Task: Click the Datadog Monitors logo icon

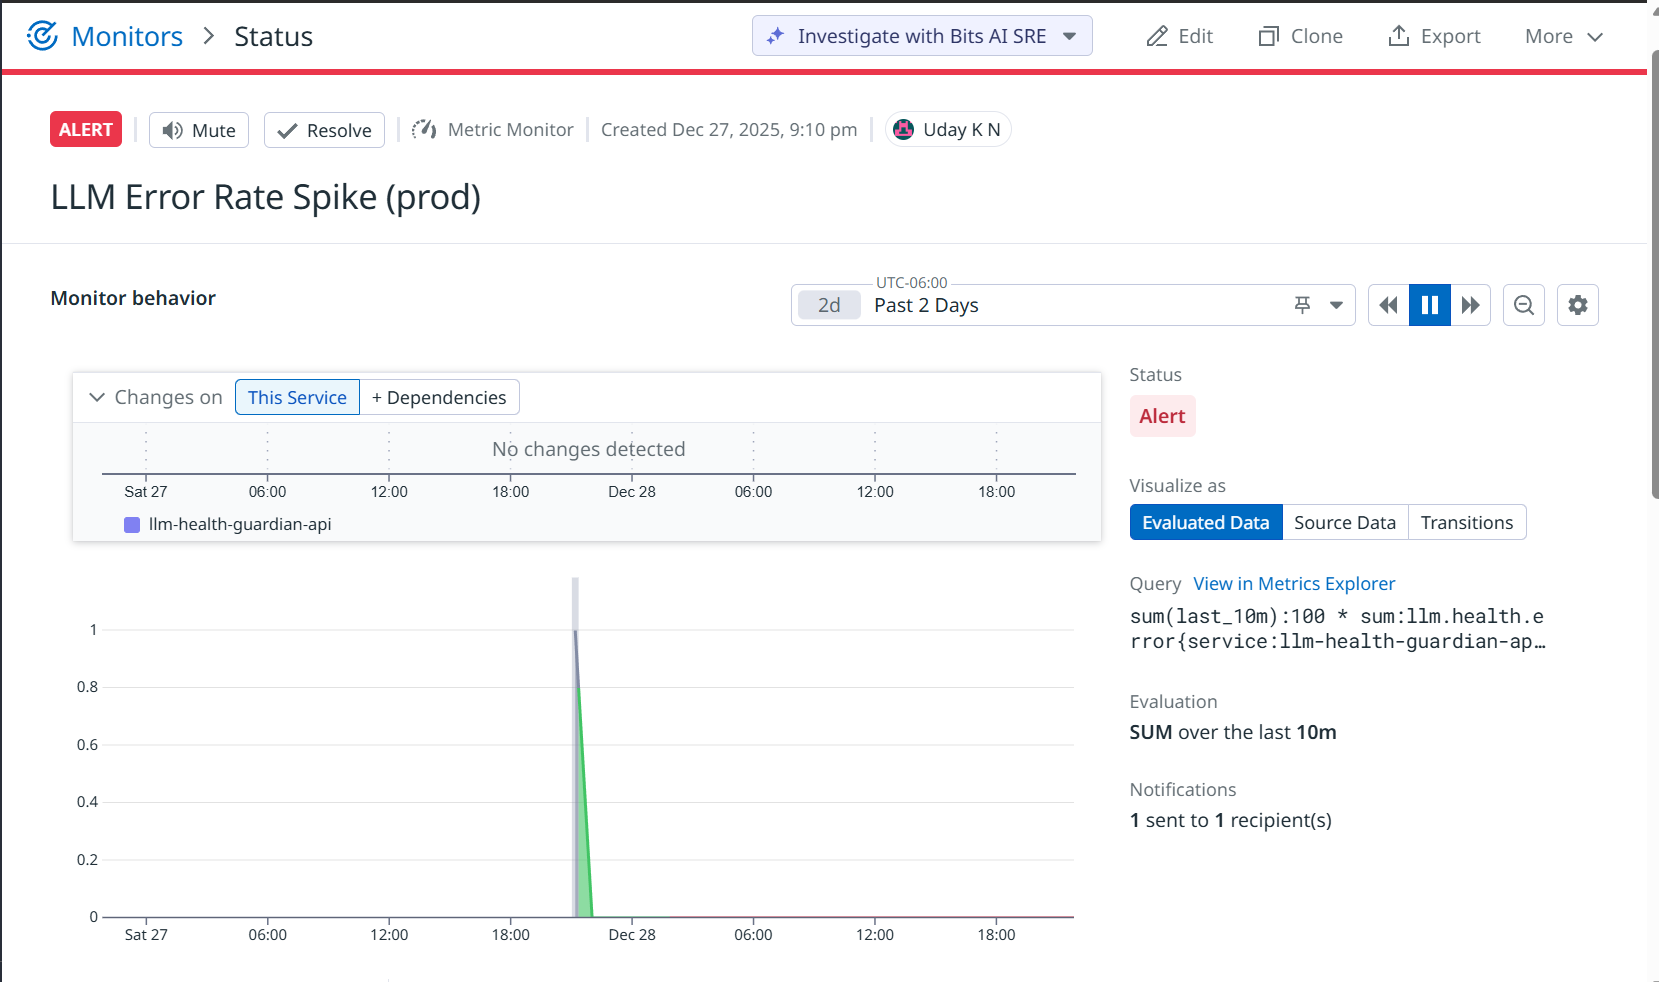Action: [42, 36]
